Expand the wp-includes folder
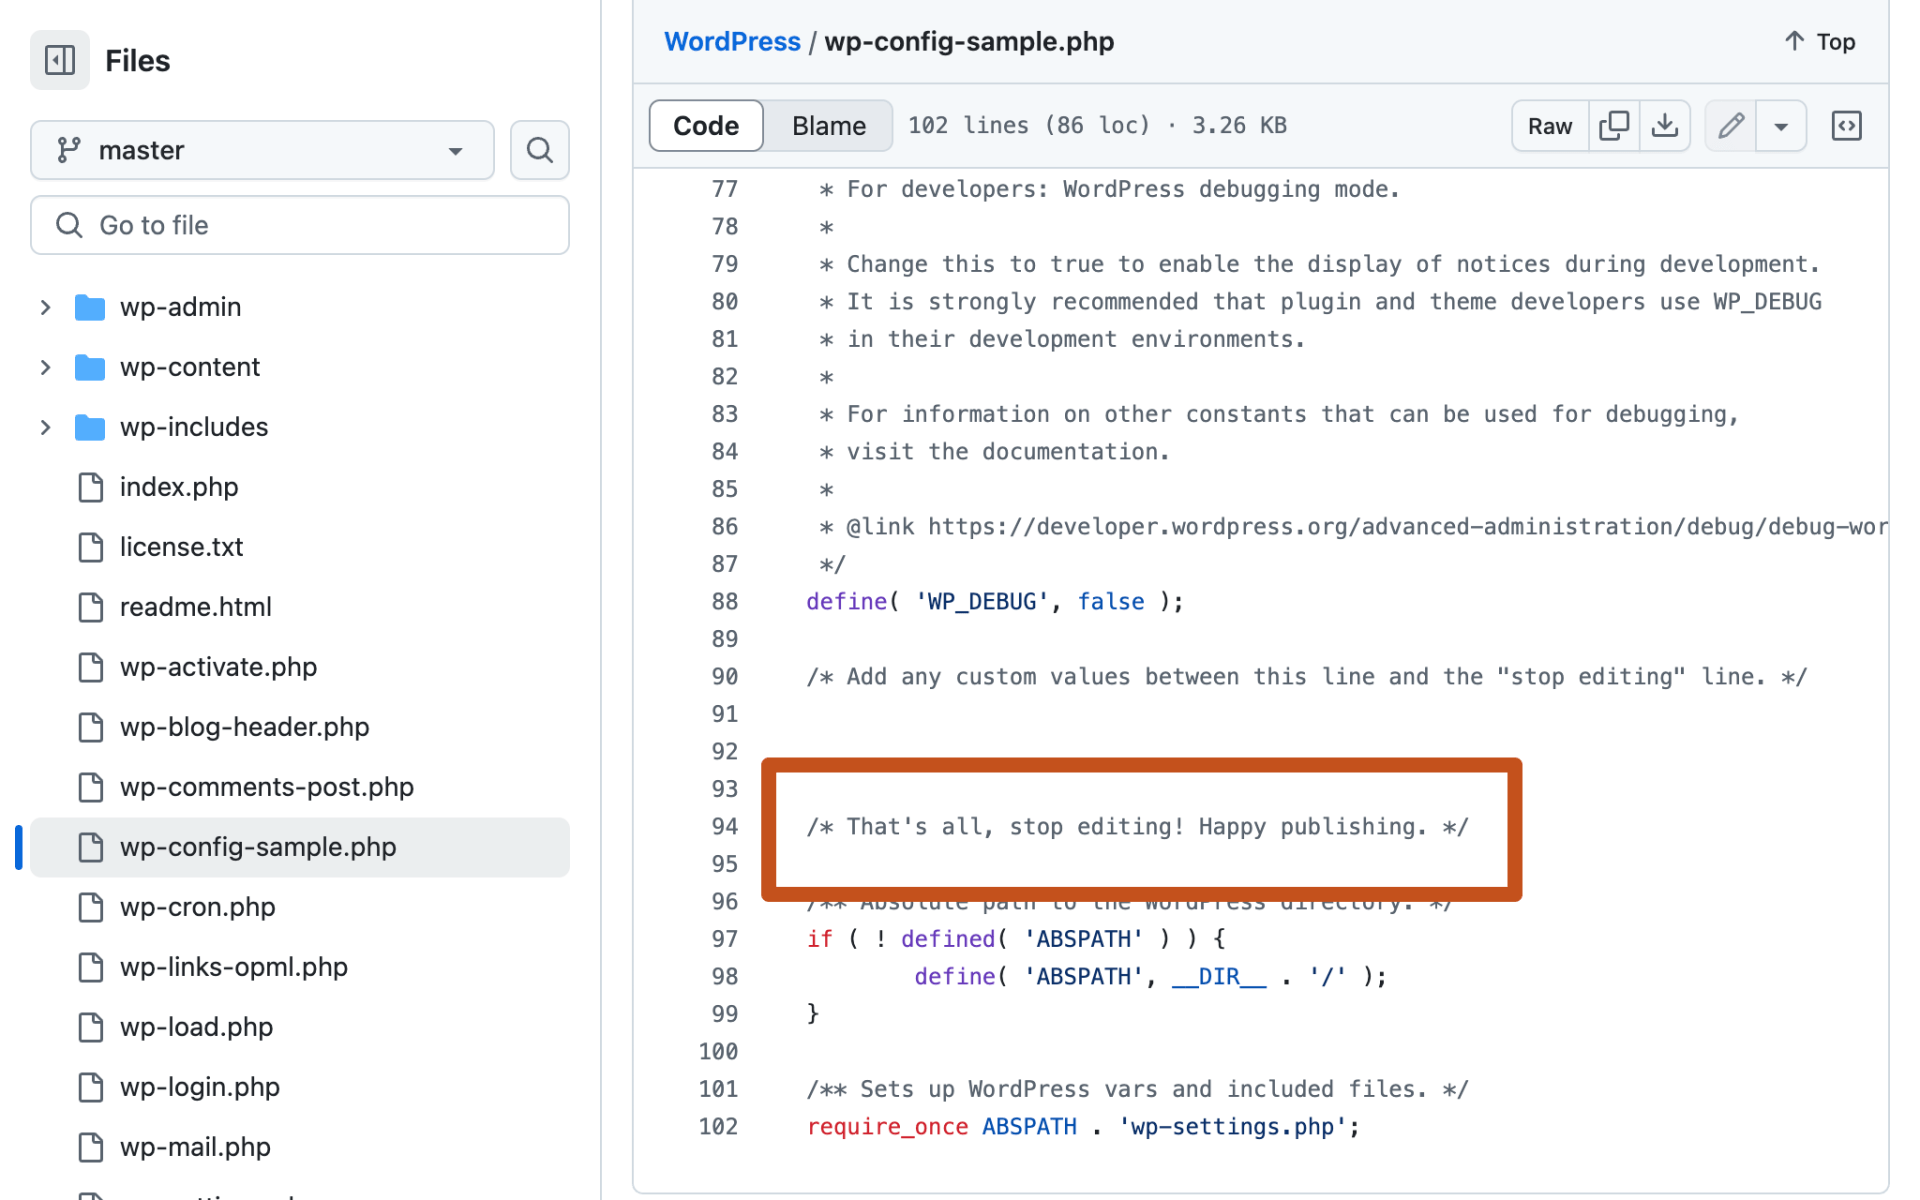This screenshot has height=1200, width=1920. point(45,427)
